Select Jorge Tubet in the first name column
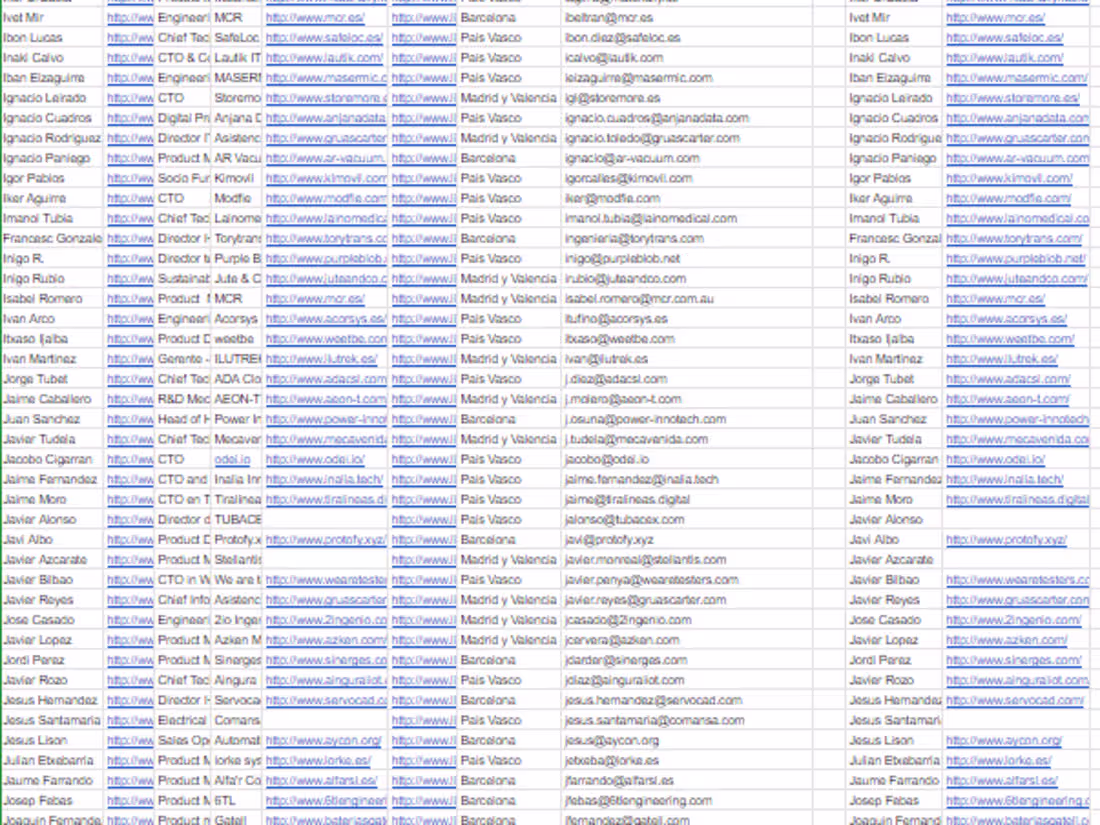Image resolution: width=1100 pixels, height=825 pixels. [35, 380]
